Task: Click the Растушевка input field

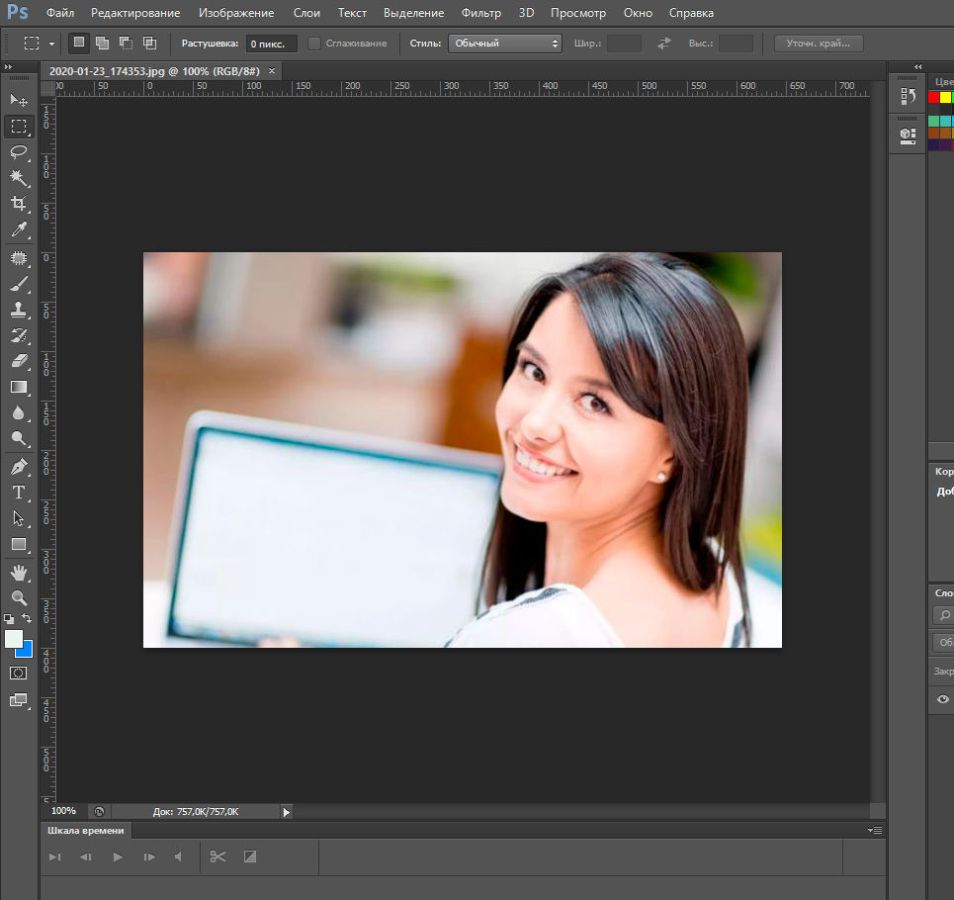Action: pos(271,43)
